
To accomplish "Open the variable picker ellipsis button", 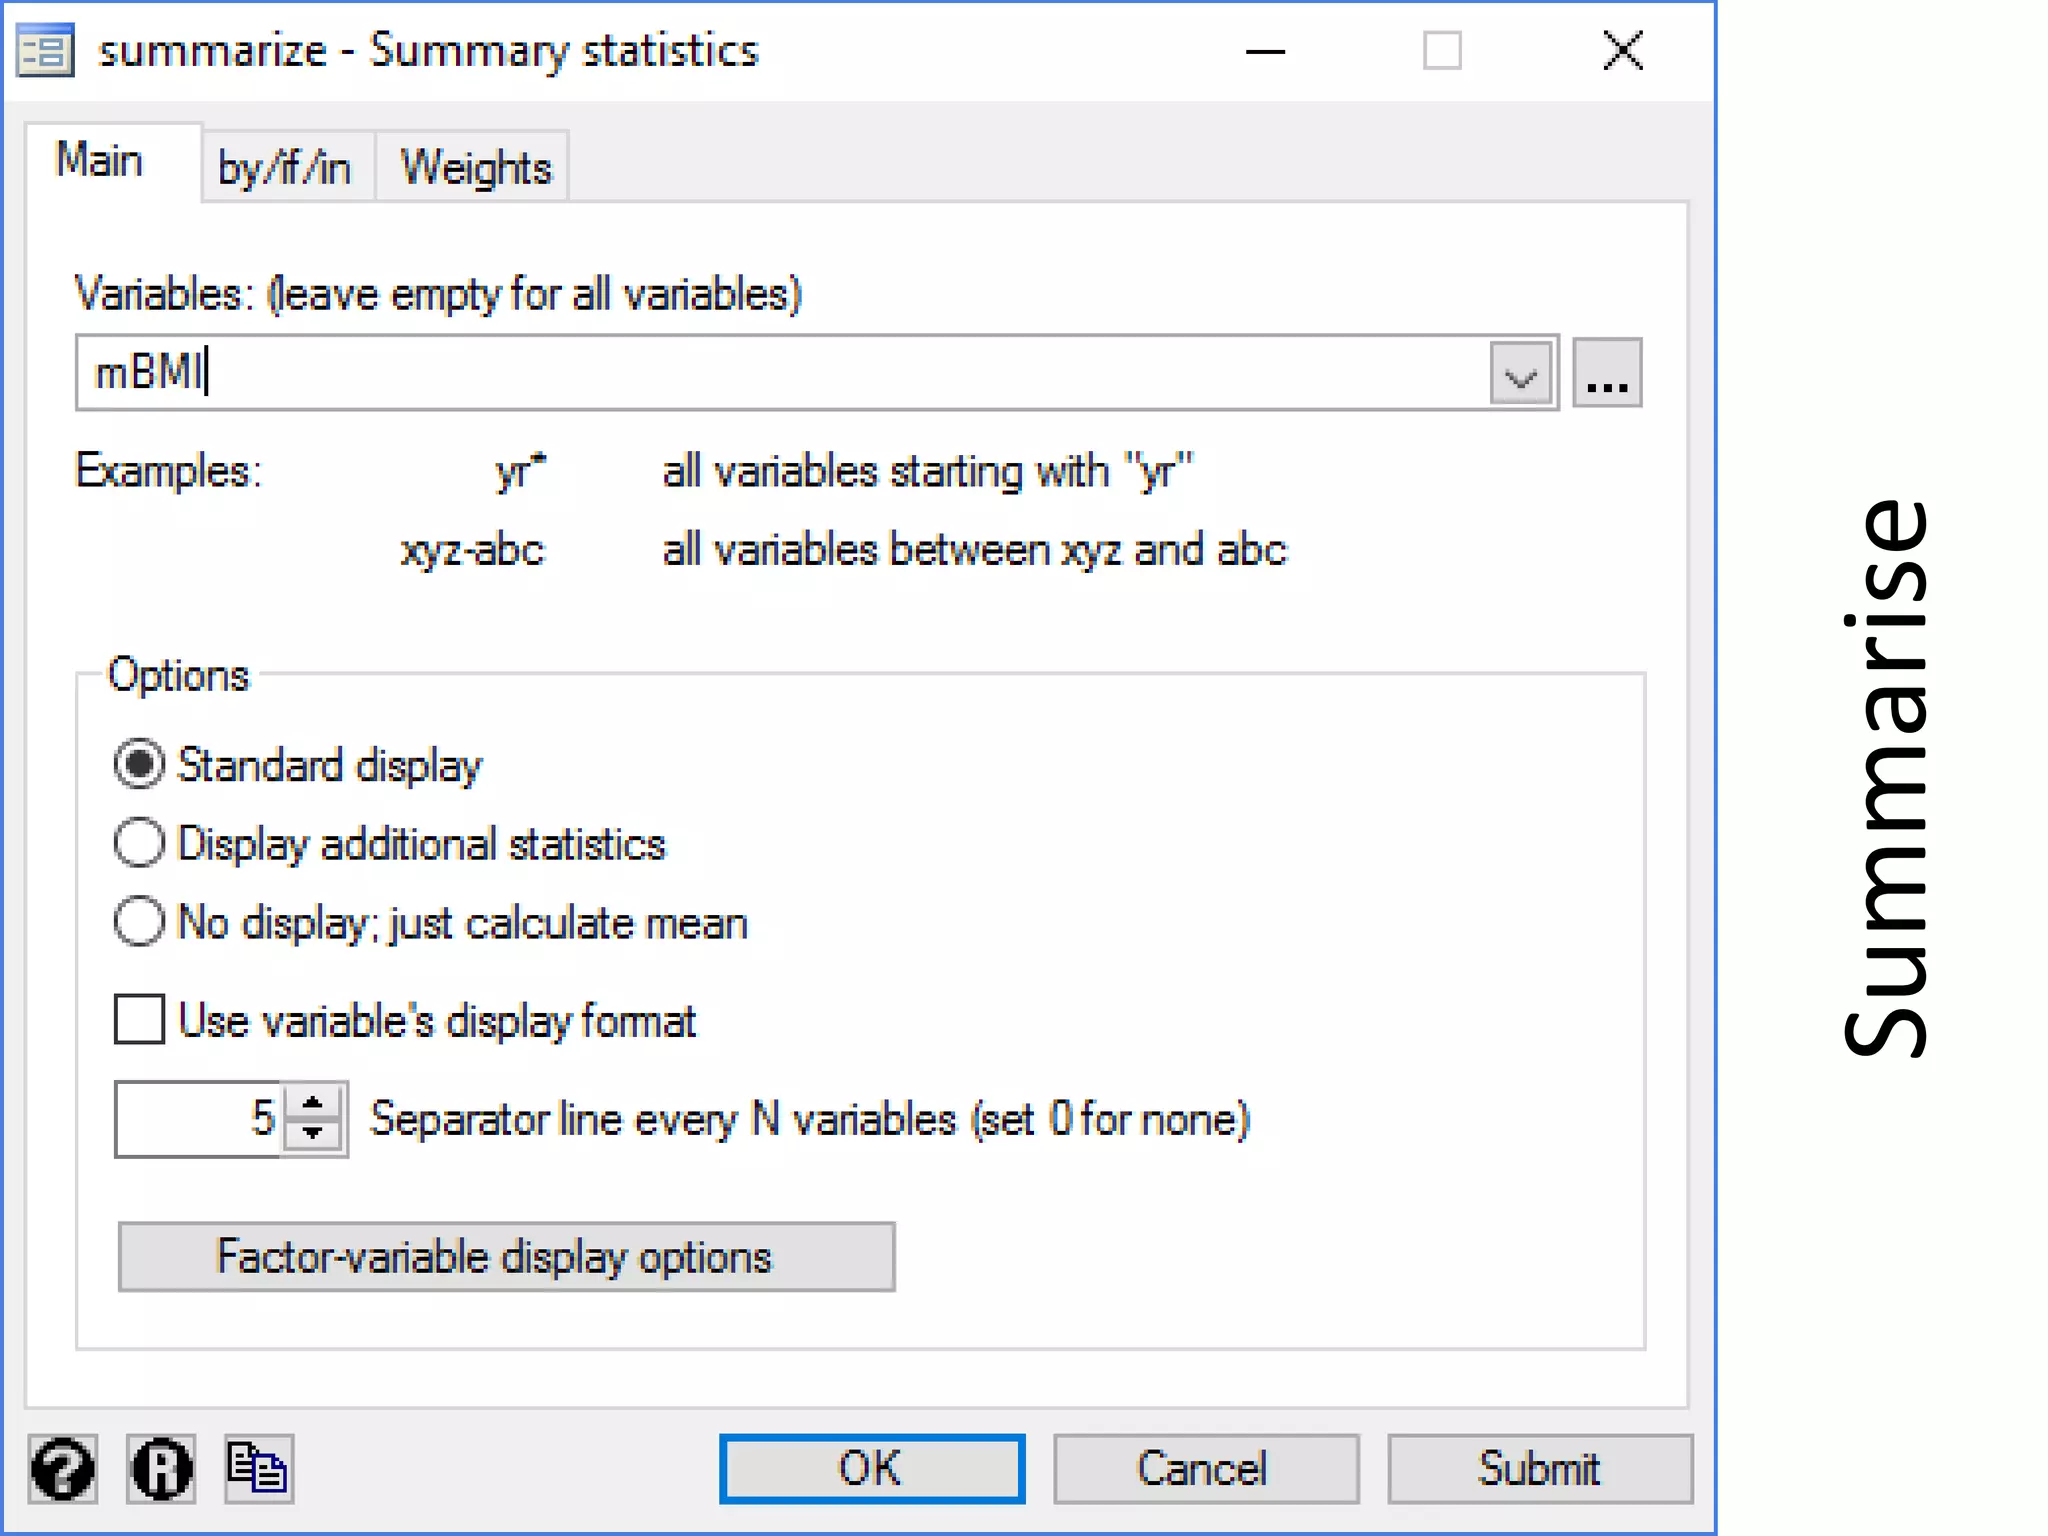I will click(x=1606, y=373).
